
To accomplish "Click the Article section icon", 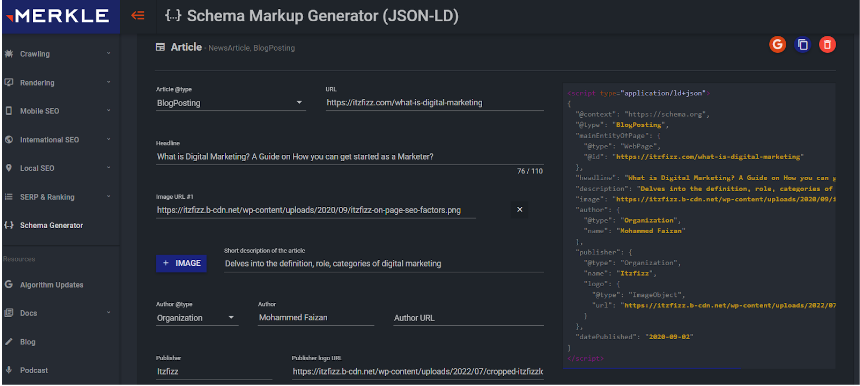I will (160, 48).
